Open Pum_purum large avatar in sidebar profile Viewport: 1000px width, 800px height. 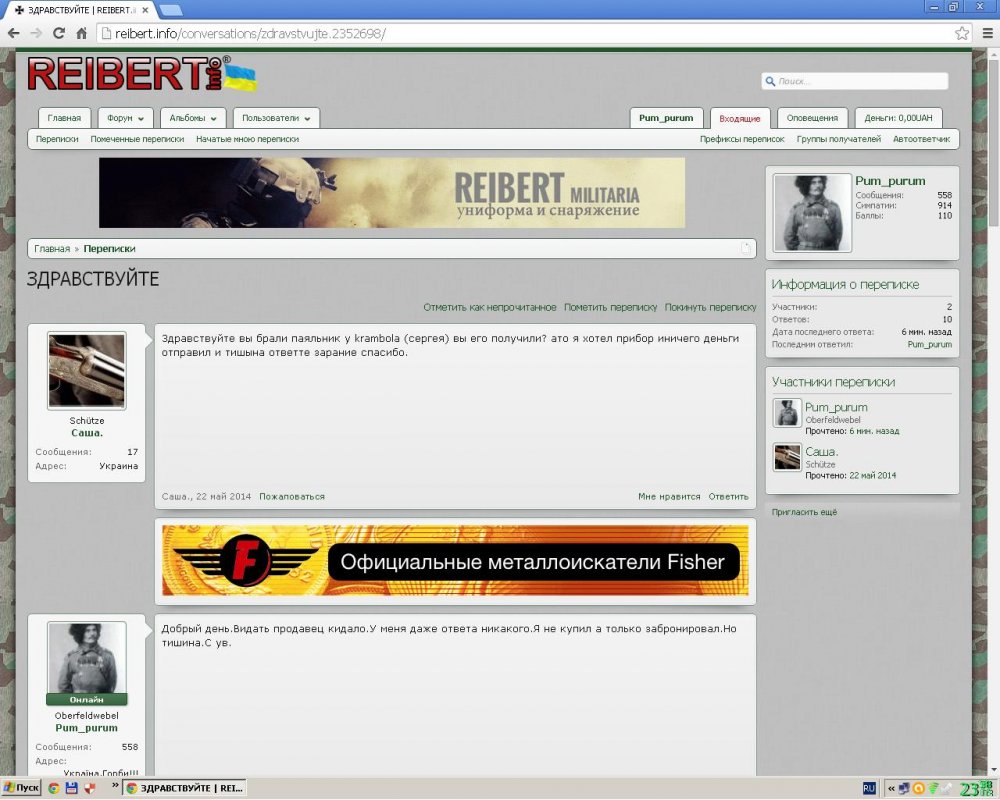[812, 213]
